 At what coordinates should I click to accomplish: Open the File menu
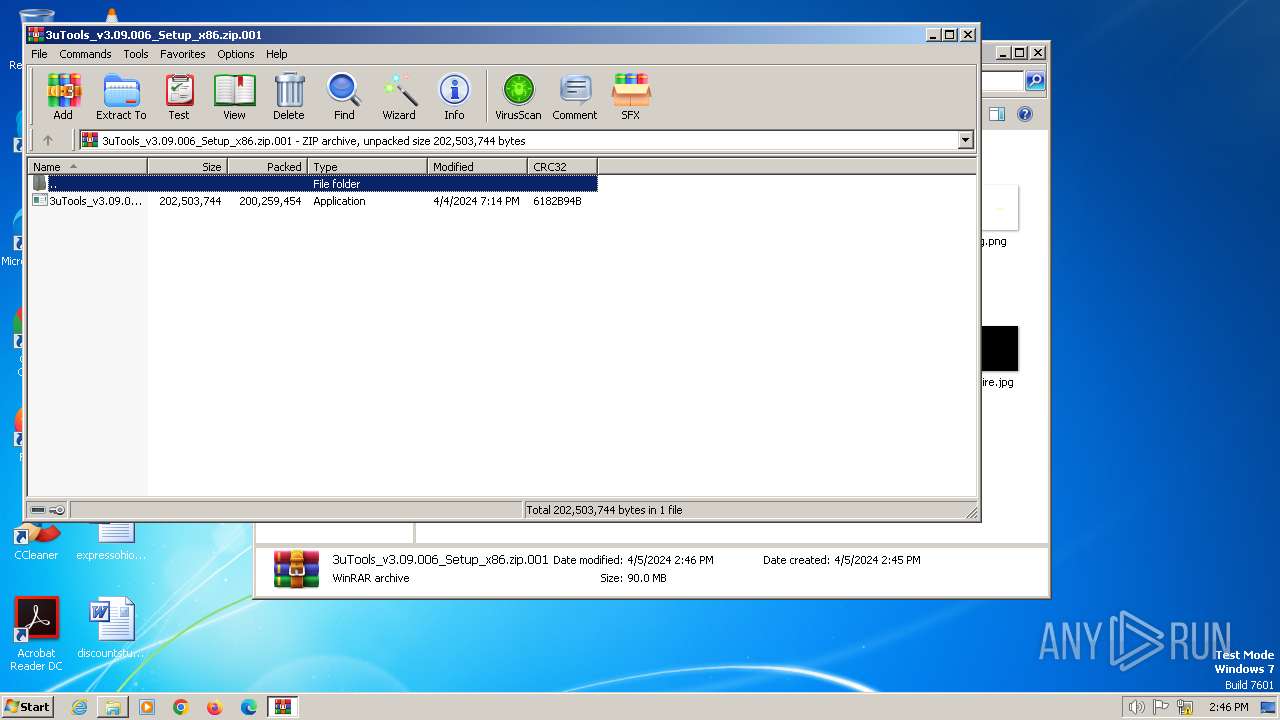pyautogui.click(x=39, y=54)
